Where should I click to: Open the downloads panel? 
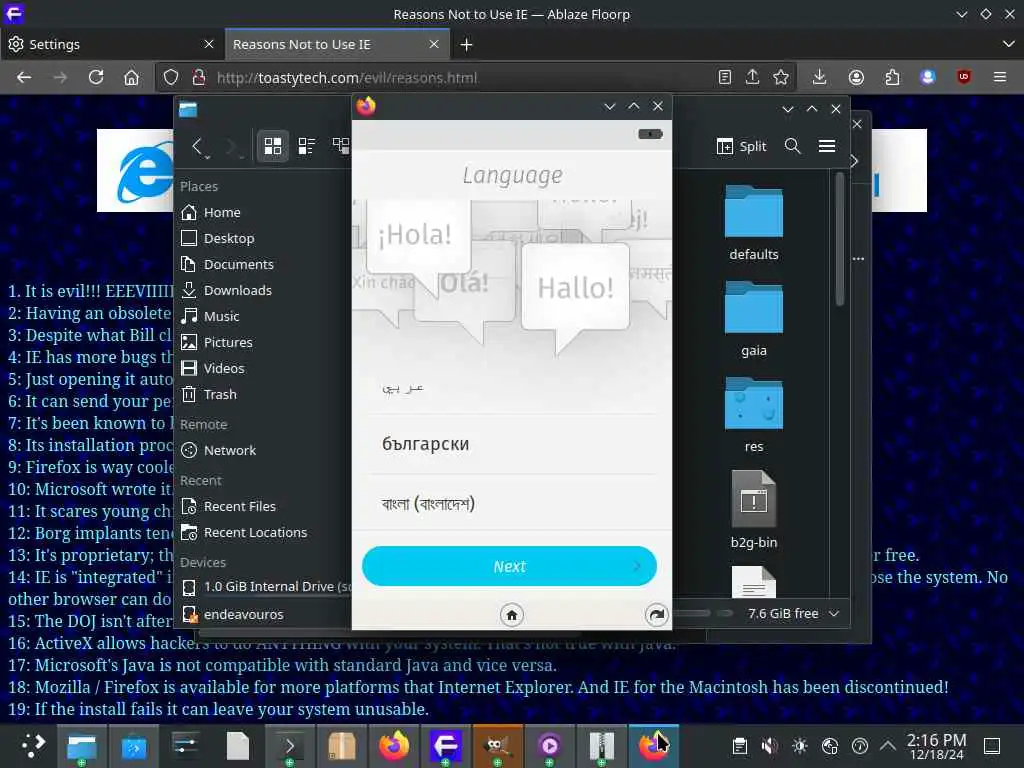click(819, 78)
